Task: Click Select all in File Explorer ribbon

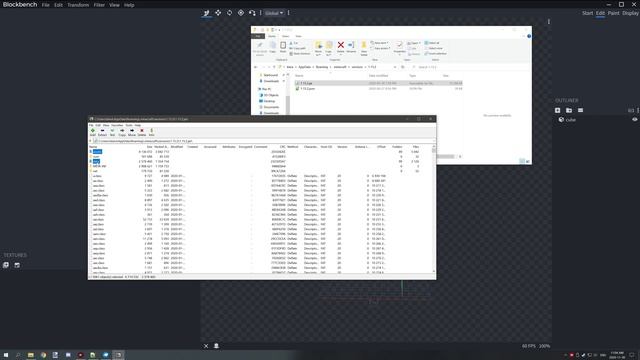Action: (x=432, y=43)
